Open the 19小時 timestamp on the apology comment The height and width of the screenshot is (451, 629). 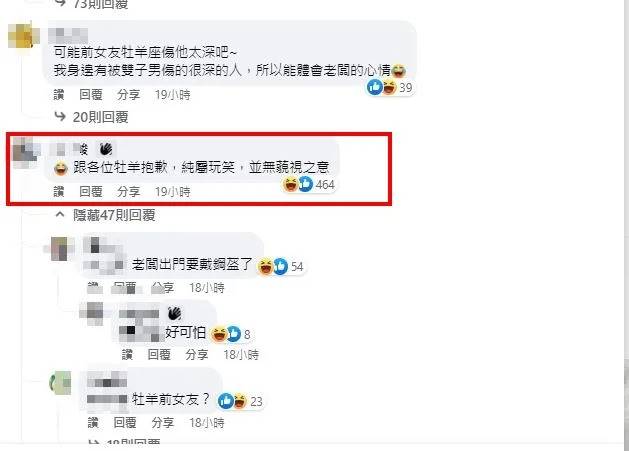coord(173,192)
